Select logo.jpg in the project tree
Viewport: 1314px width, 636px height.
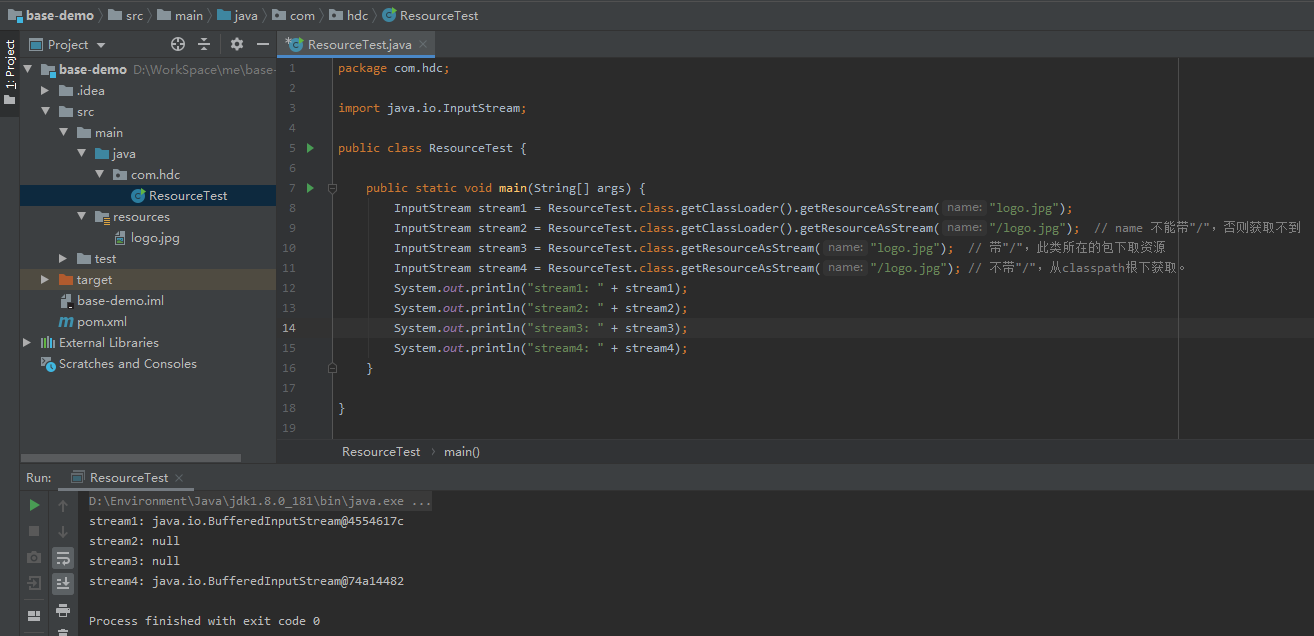click(148, 238)
